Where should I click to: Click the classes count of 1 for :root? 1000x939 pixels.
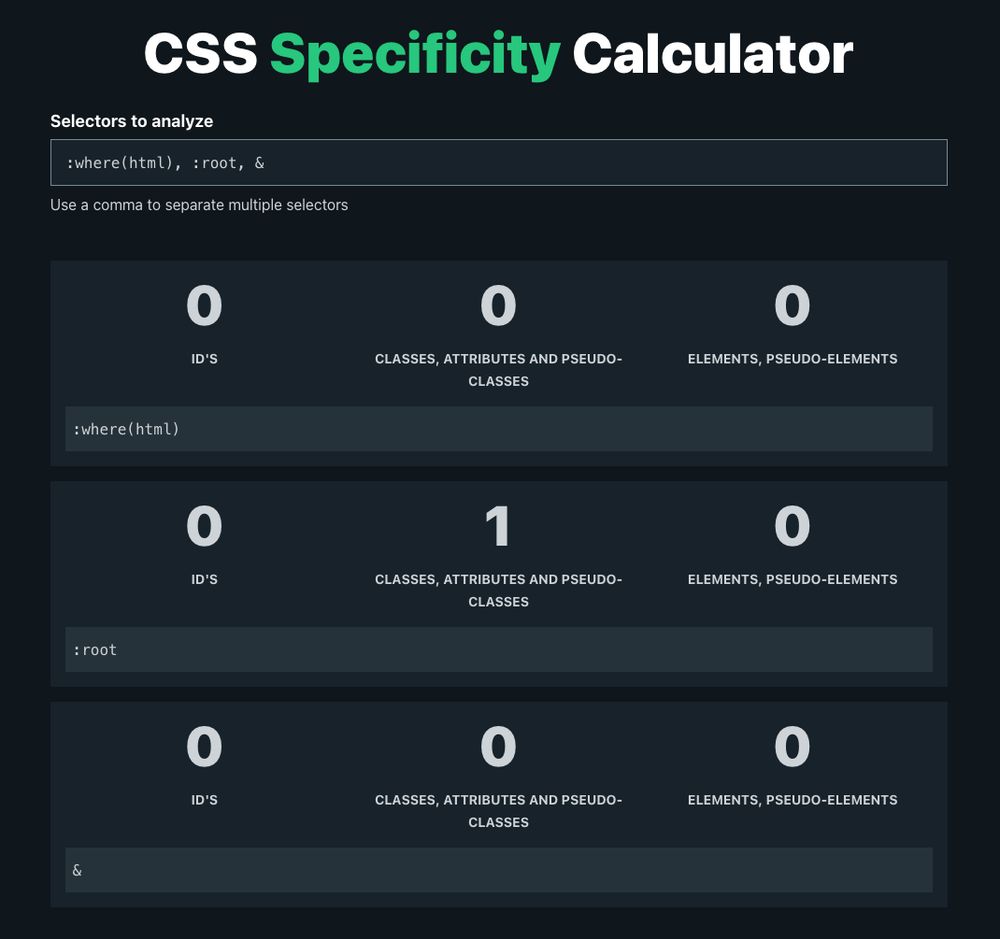pos(498,526)
